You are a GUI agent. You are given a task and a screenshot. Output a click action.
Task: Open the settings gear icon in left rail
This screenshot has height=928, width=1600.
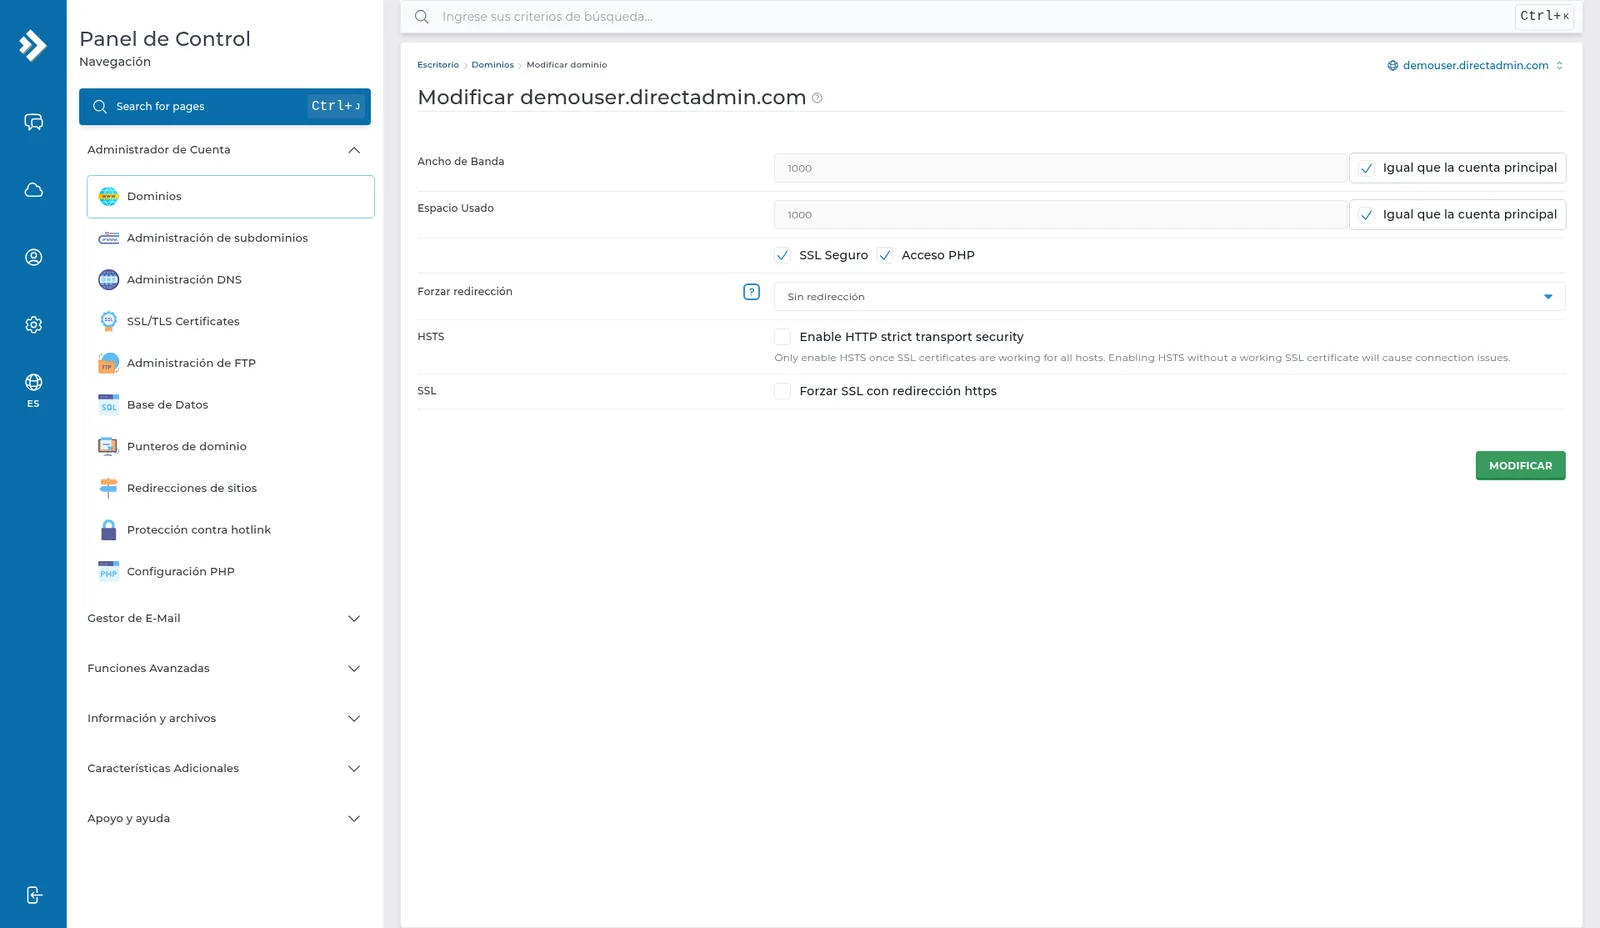[x=33, y=324]
